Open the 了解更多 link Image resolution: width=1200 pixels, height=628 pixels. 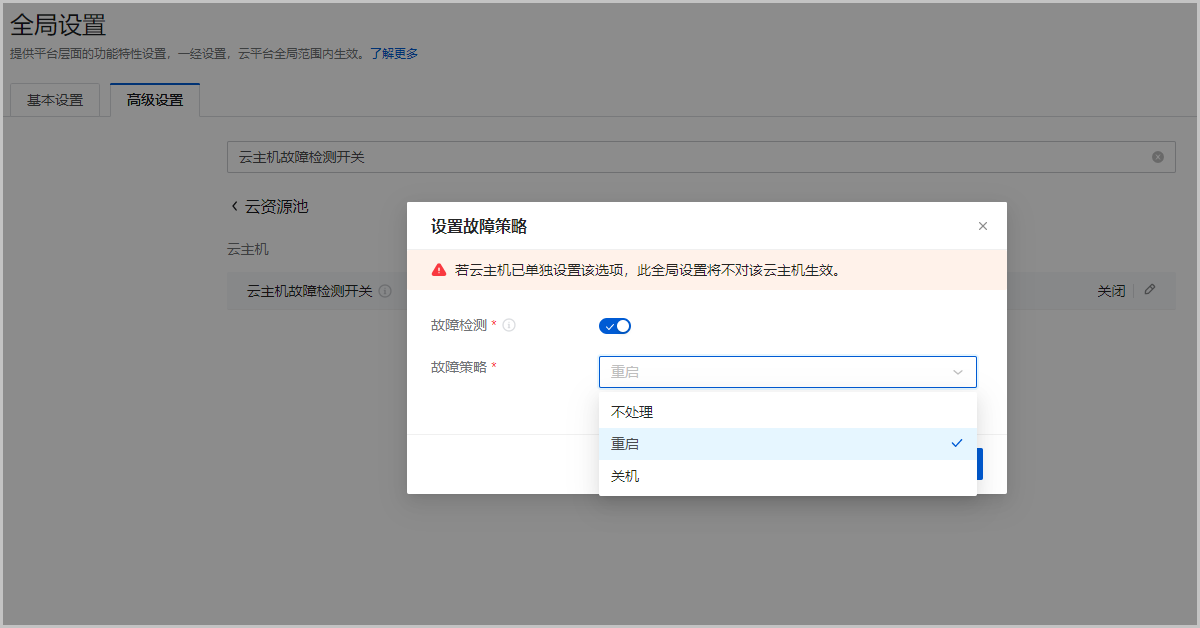click(x=394, y=53)
